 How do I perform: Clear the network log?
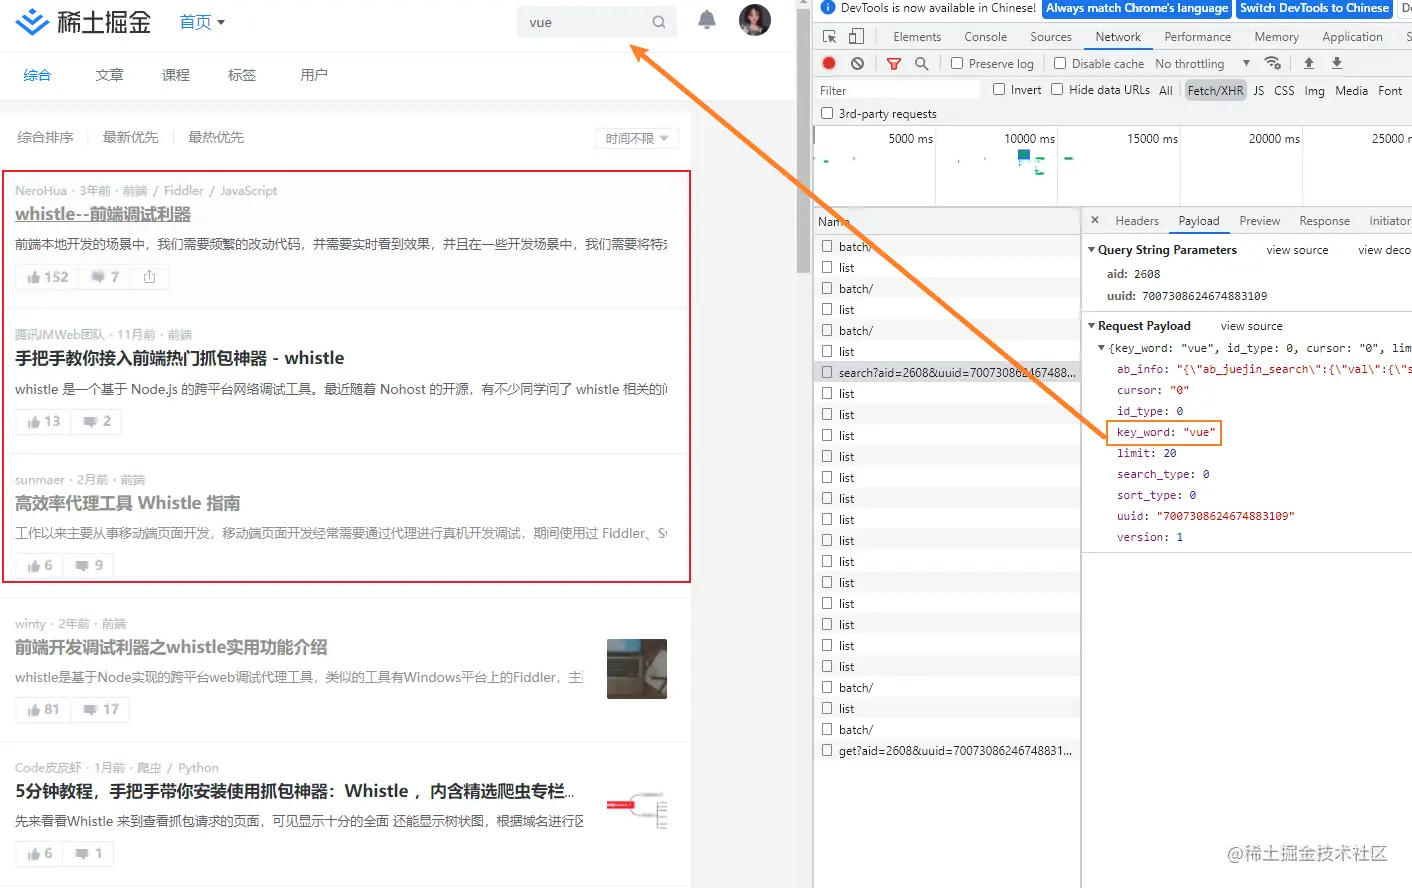pyautogui.click(x=857, y=63)
